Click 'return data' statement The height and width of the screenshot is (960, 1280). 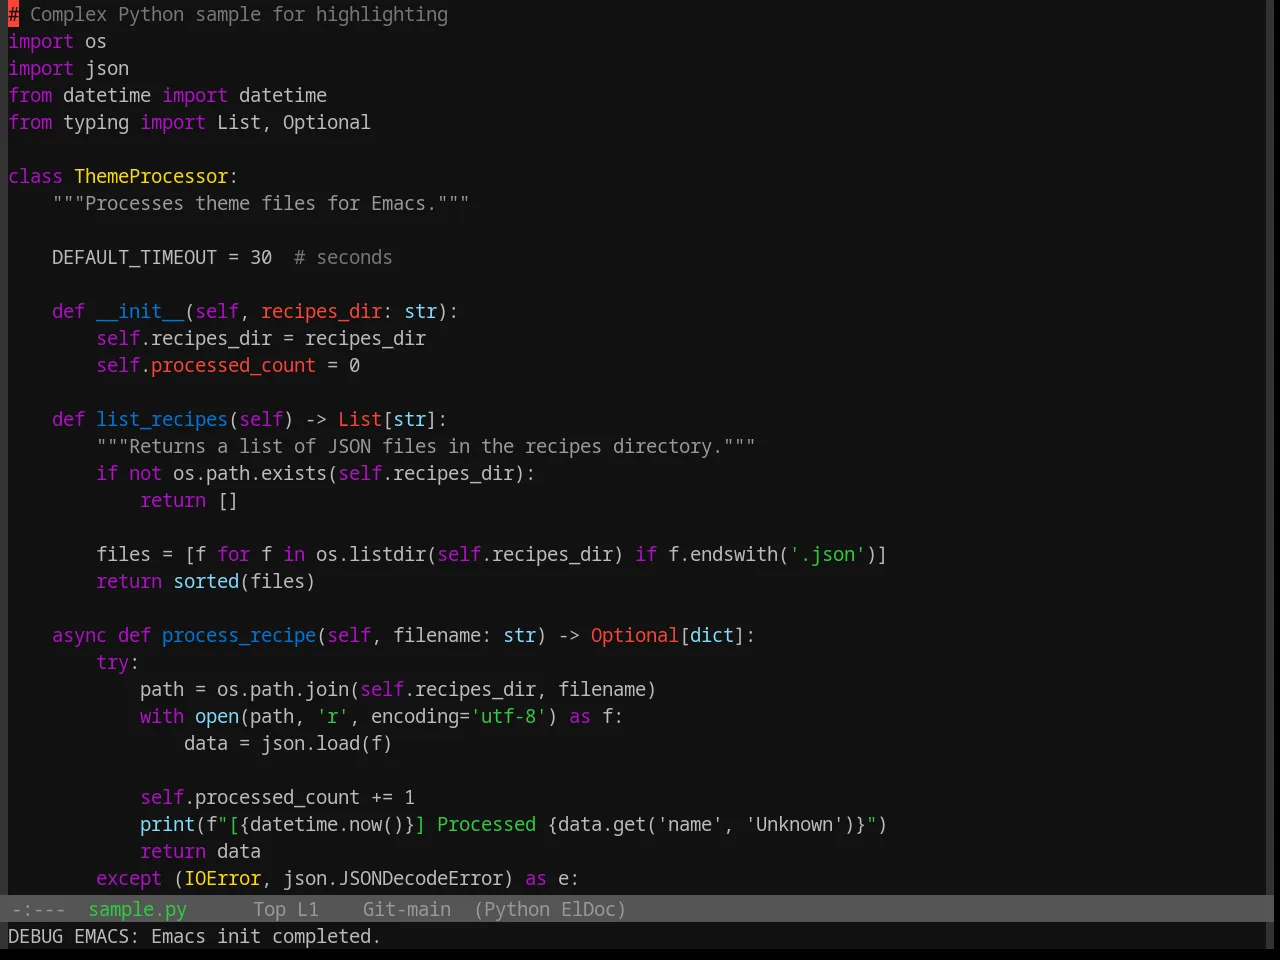(x=200, y=851)
